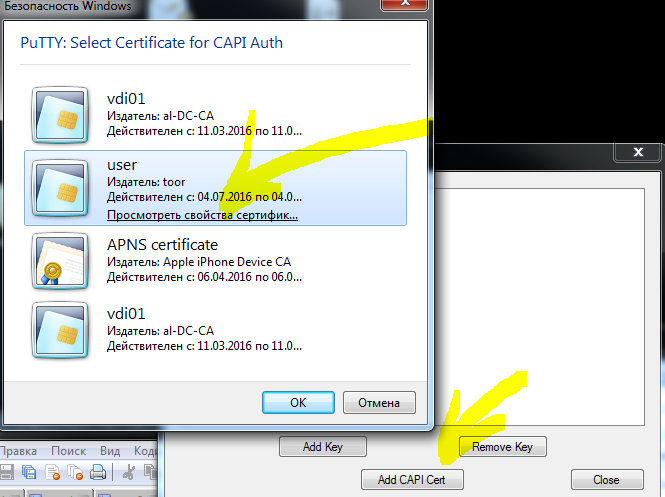The width and height of the screenshot is (665, 497).
Task: Confirm certificate selection with OK
Action: click(298, 402)
